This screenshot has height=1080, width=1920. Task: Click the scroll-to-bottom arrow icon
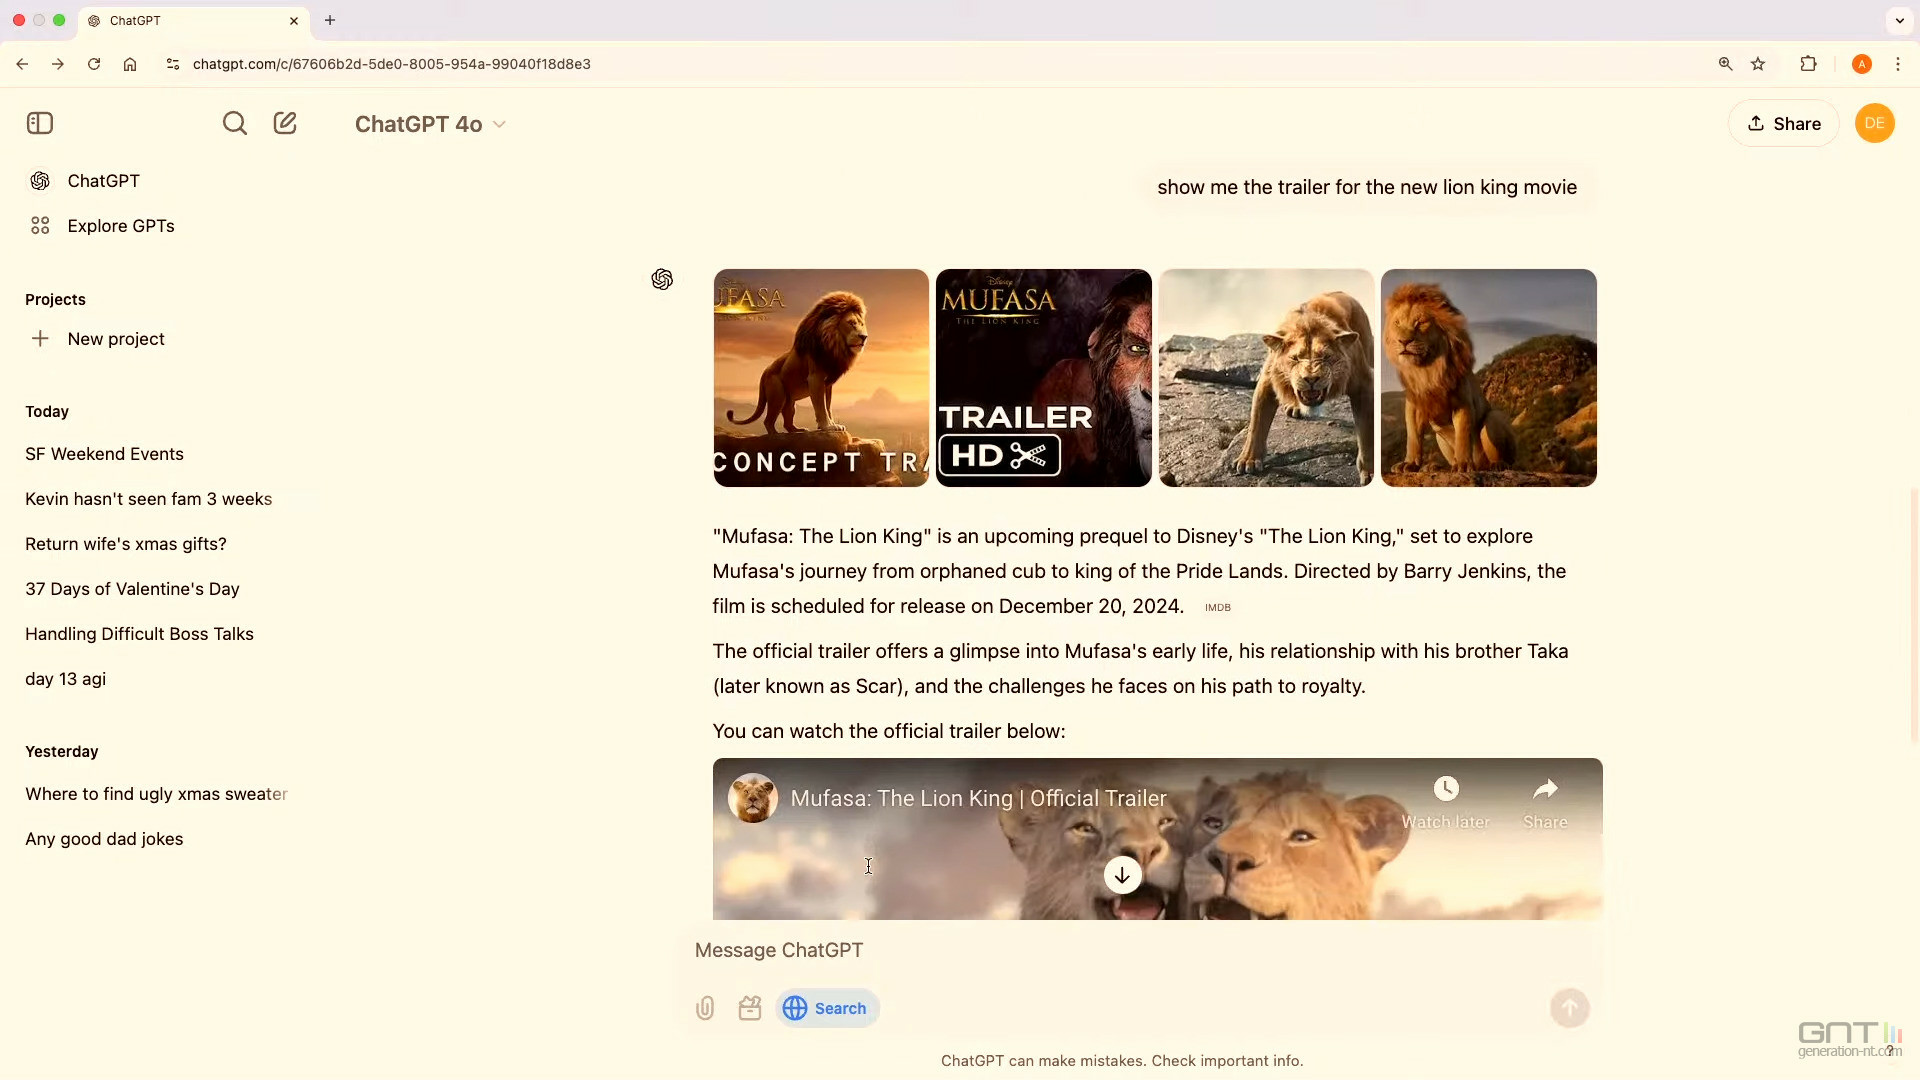(x=1122, y=875)
